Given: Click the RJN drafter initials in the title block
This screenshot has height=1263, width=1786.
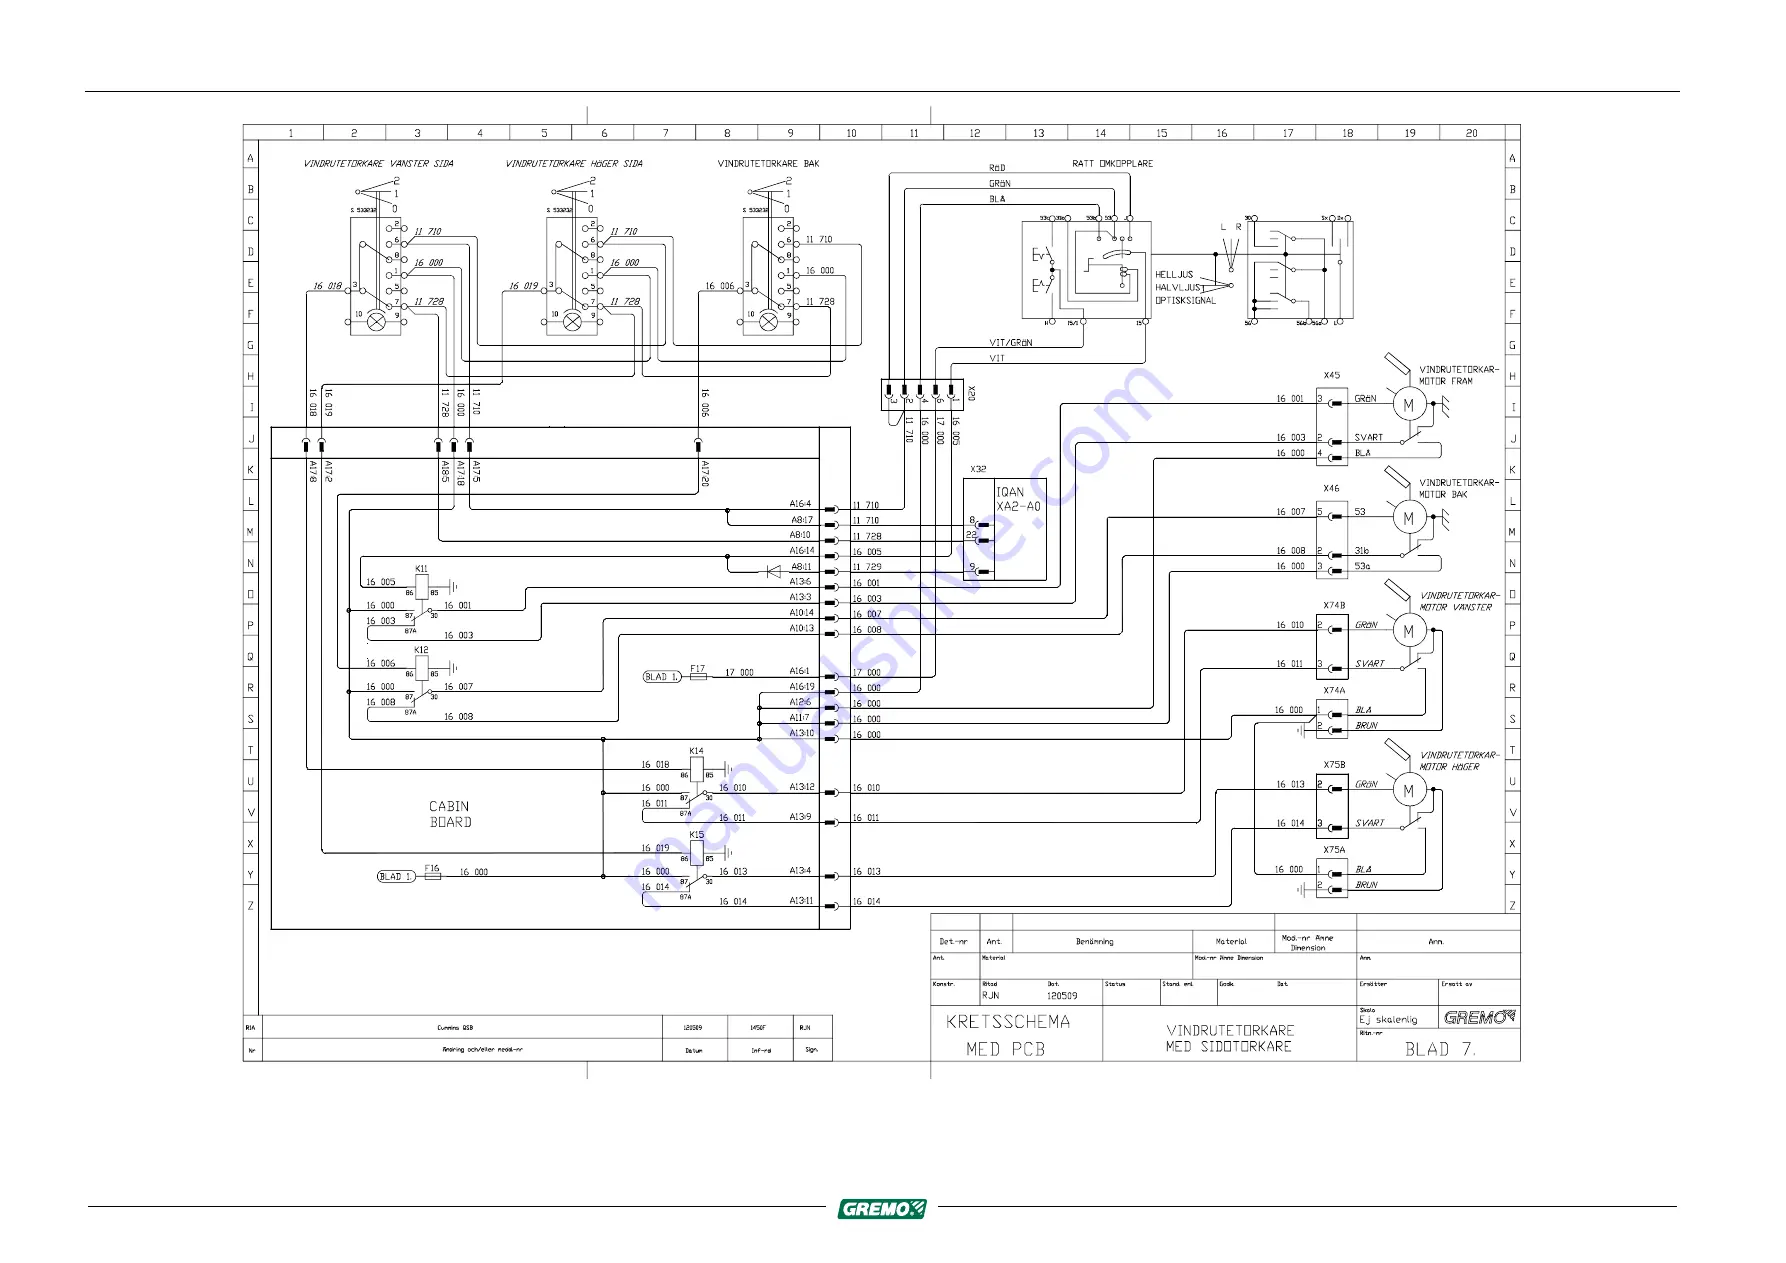Looking at the screenshot, I should point(990,996).
